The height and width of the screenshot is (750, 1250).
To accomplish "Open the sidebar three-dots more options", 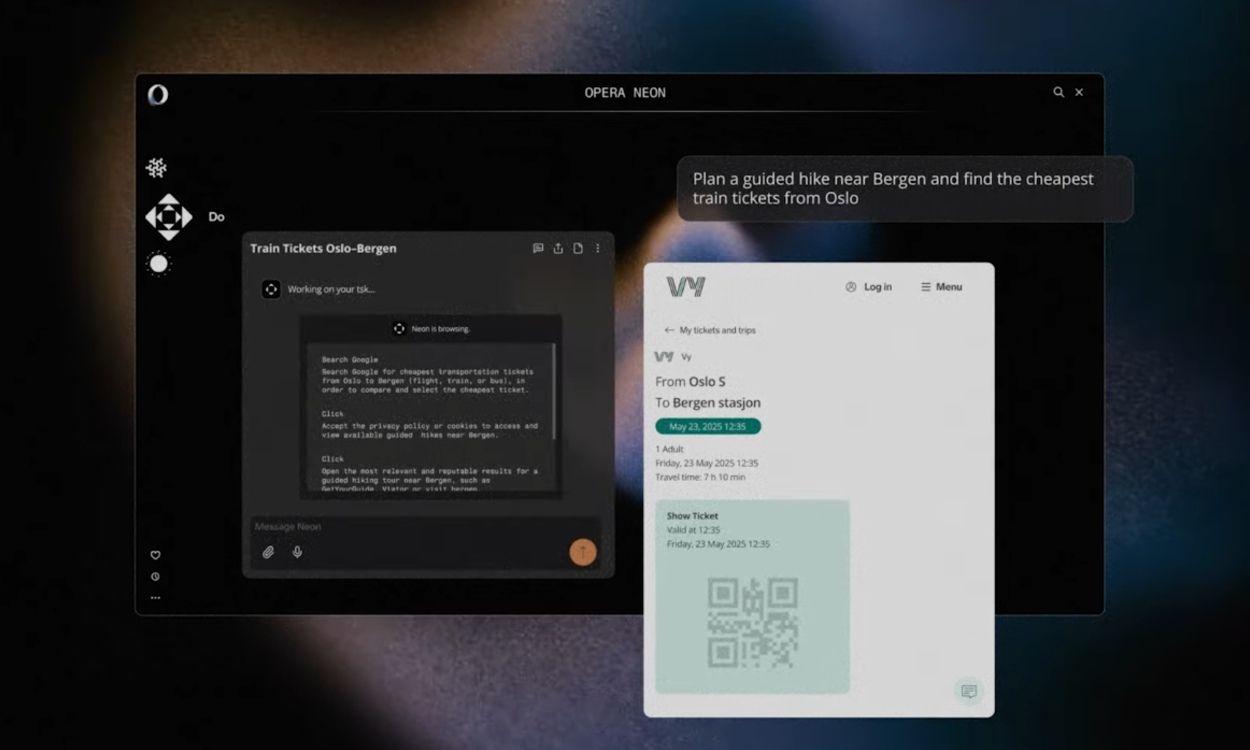I will (155, 598).
